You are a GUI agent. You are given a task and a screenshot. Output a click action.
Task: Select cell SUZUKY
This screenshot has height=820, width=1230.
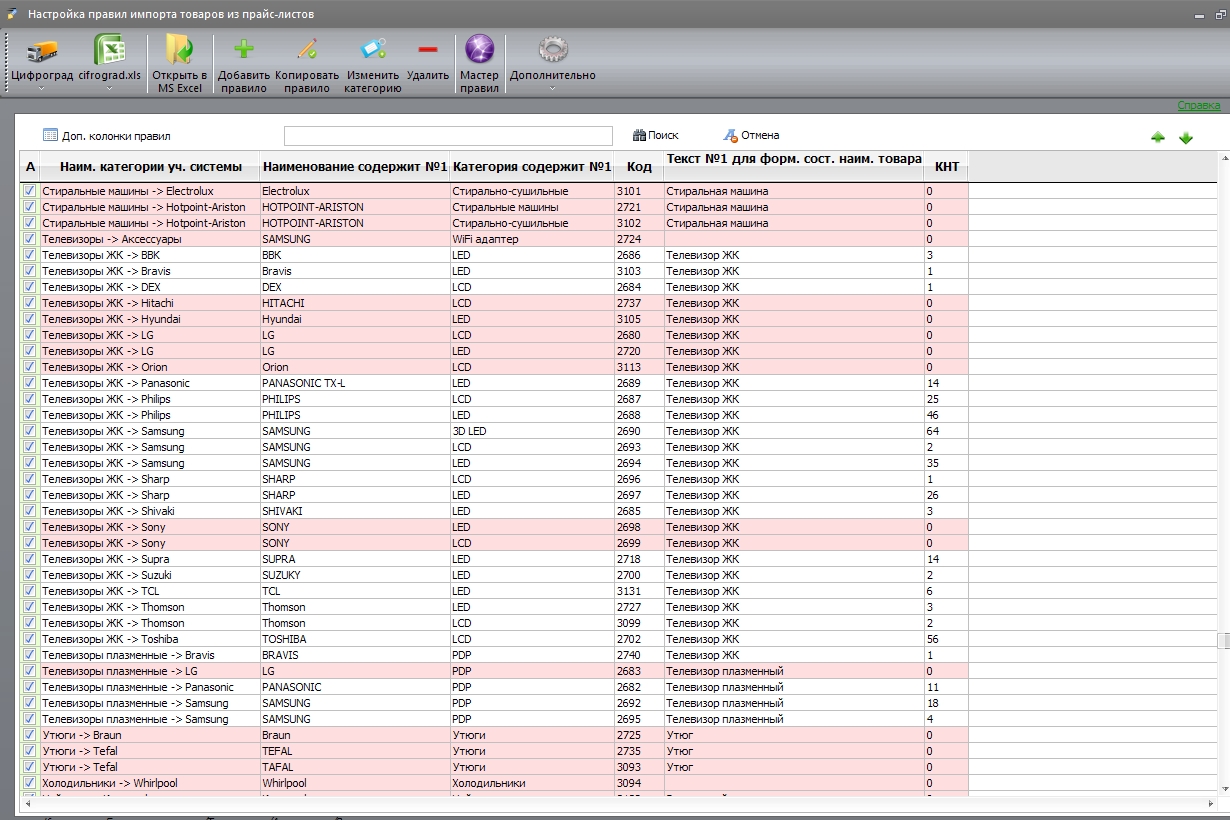[355, 575]
